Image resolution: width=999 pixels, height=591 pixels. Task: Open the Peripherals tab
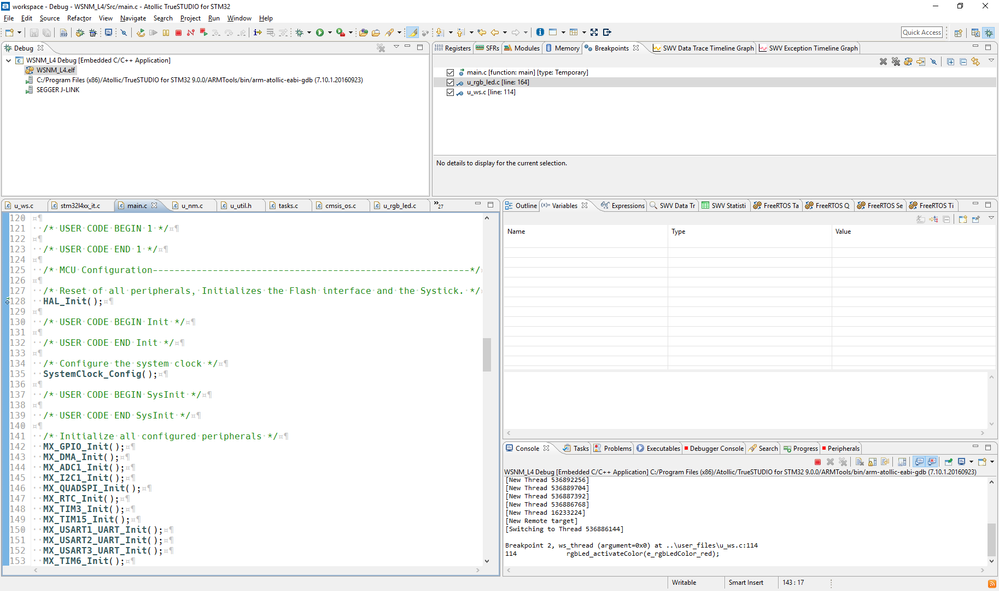[x=840, y=448]
